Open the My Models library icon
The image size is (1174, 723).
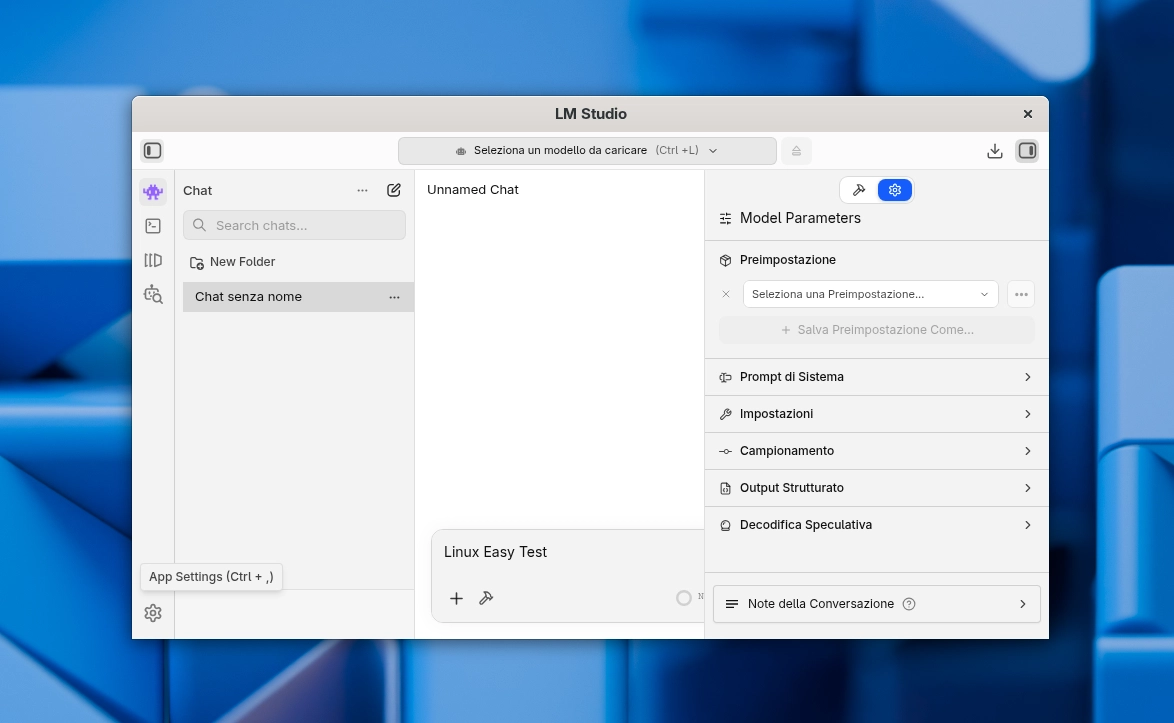point(153,260)
